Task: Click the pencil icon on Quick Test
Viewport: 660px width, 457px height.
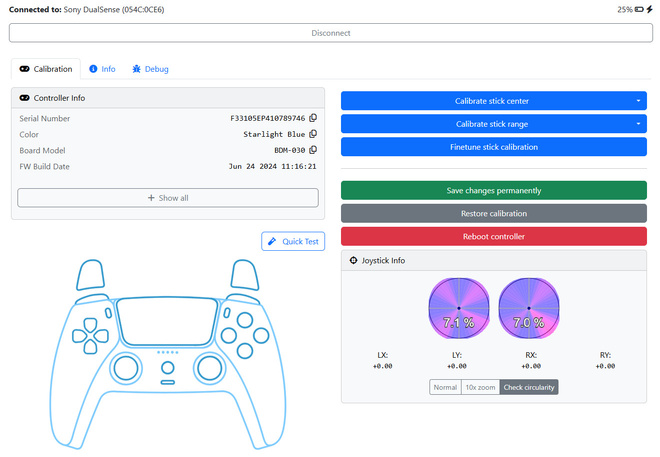Action: [x=272, y=241]
